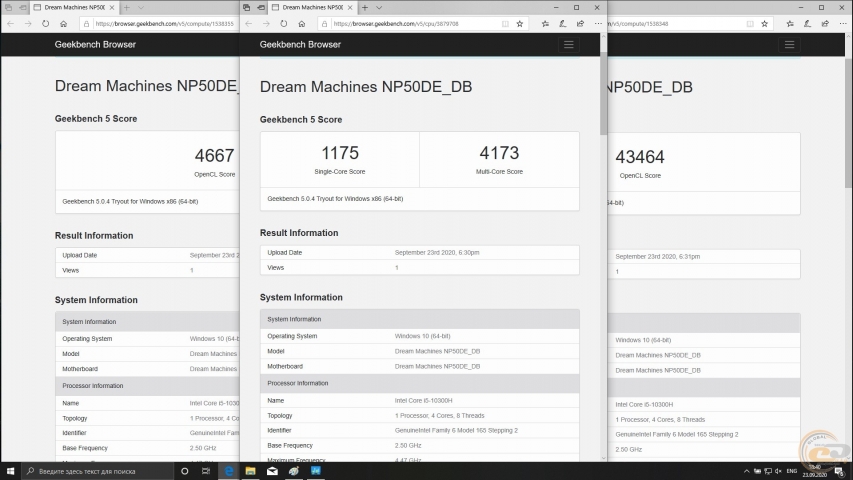Open Favorites hub in right Edge window
The width and height of the screenshot is (853, 480).
coord(790,24)
